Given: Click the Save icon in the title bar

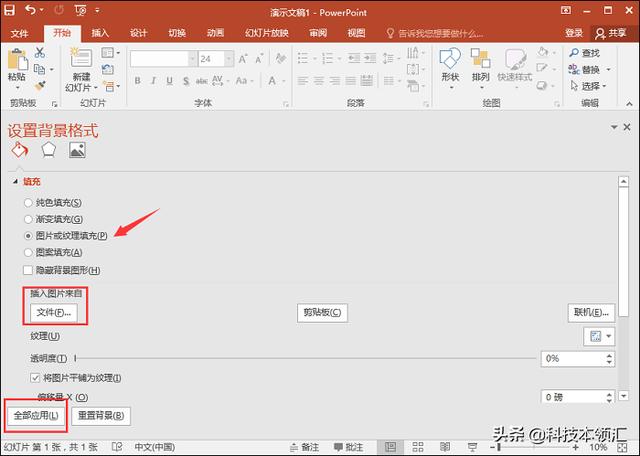Looking at the screenshot, I should click(x=12, y=10).
